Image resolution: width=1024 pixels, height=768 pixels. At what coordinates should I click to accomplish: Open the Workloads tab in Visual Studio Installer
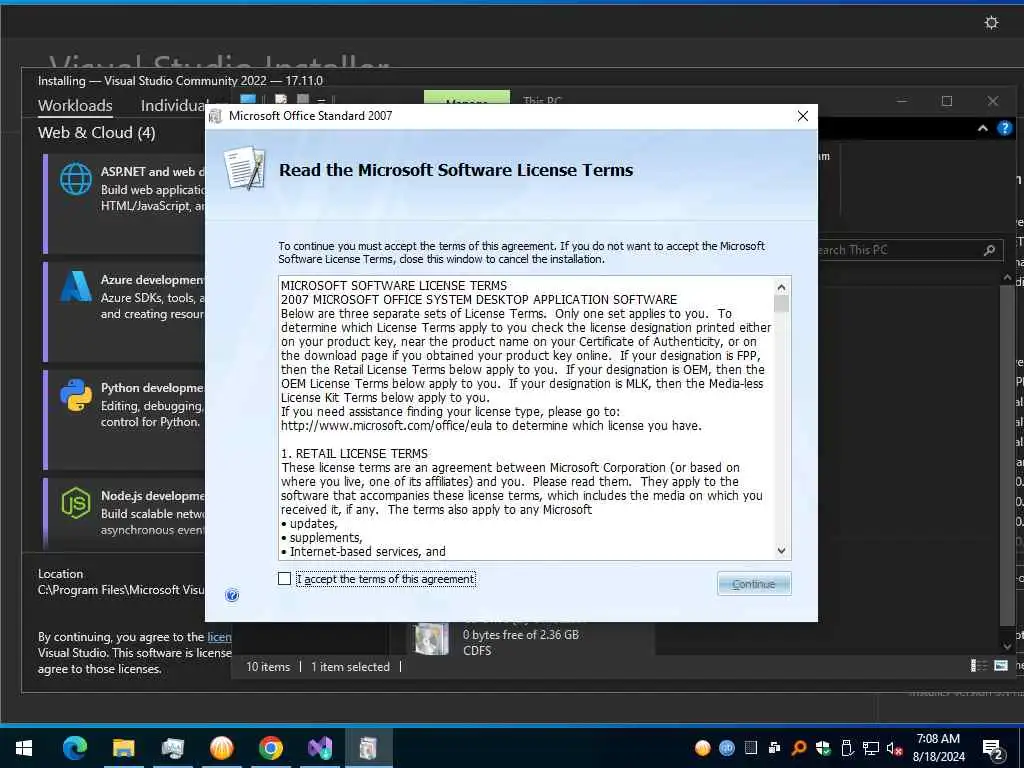[x=75, y=105]
